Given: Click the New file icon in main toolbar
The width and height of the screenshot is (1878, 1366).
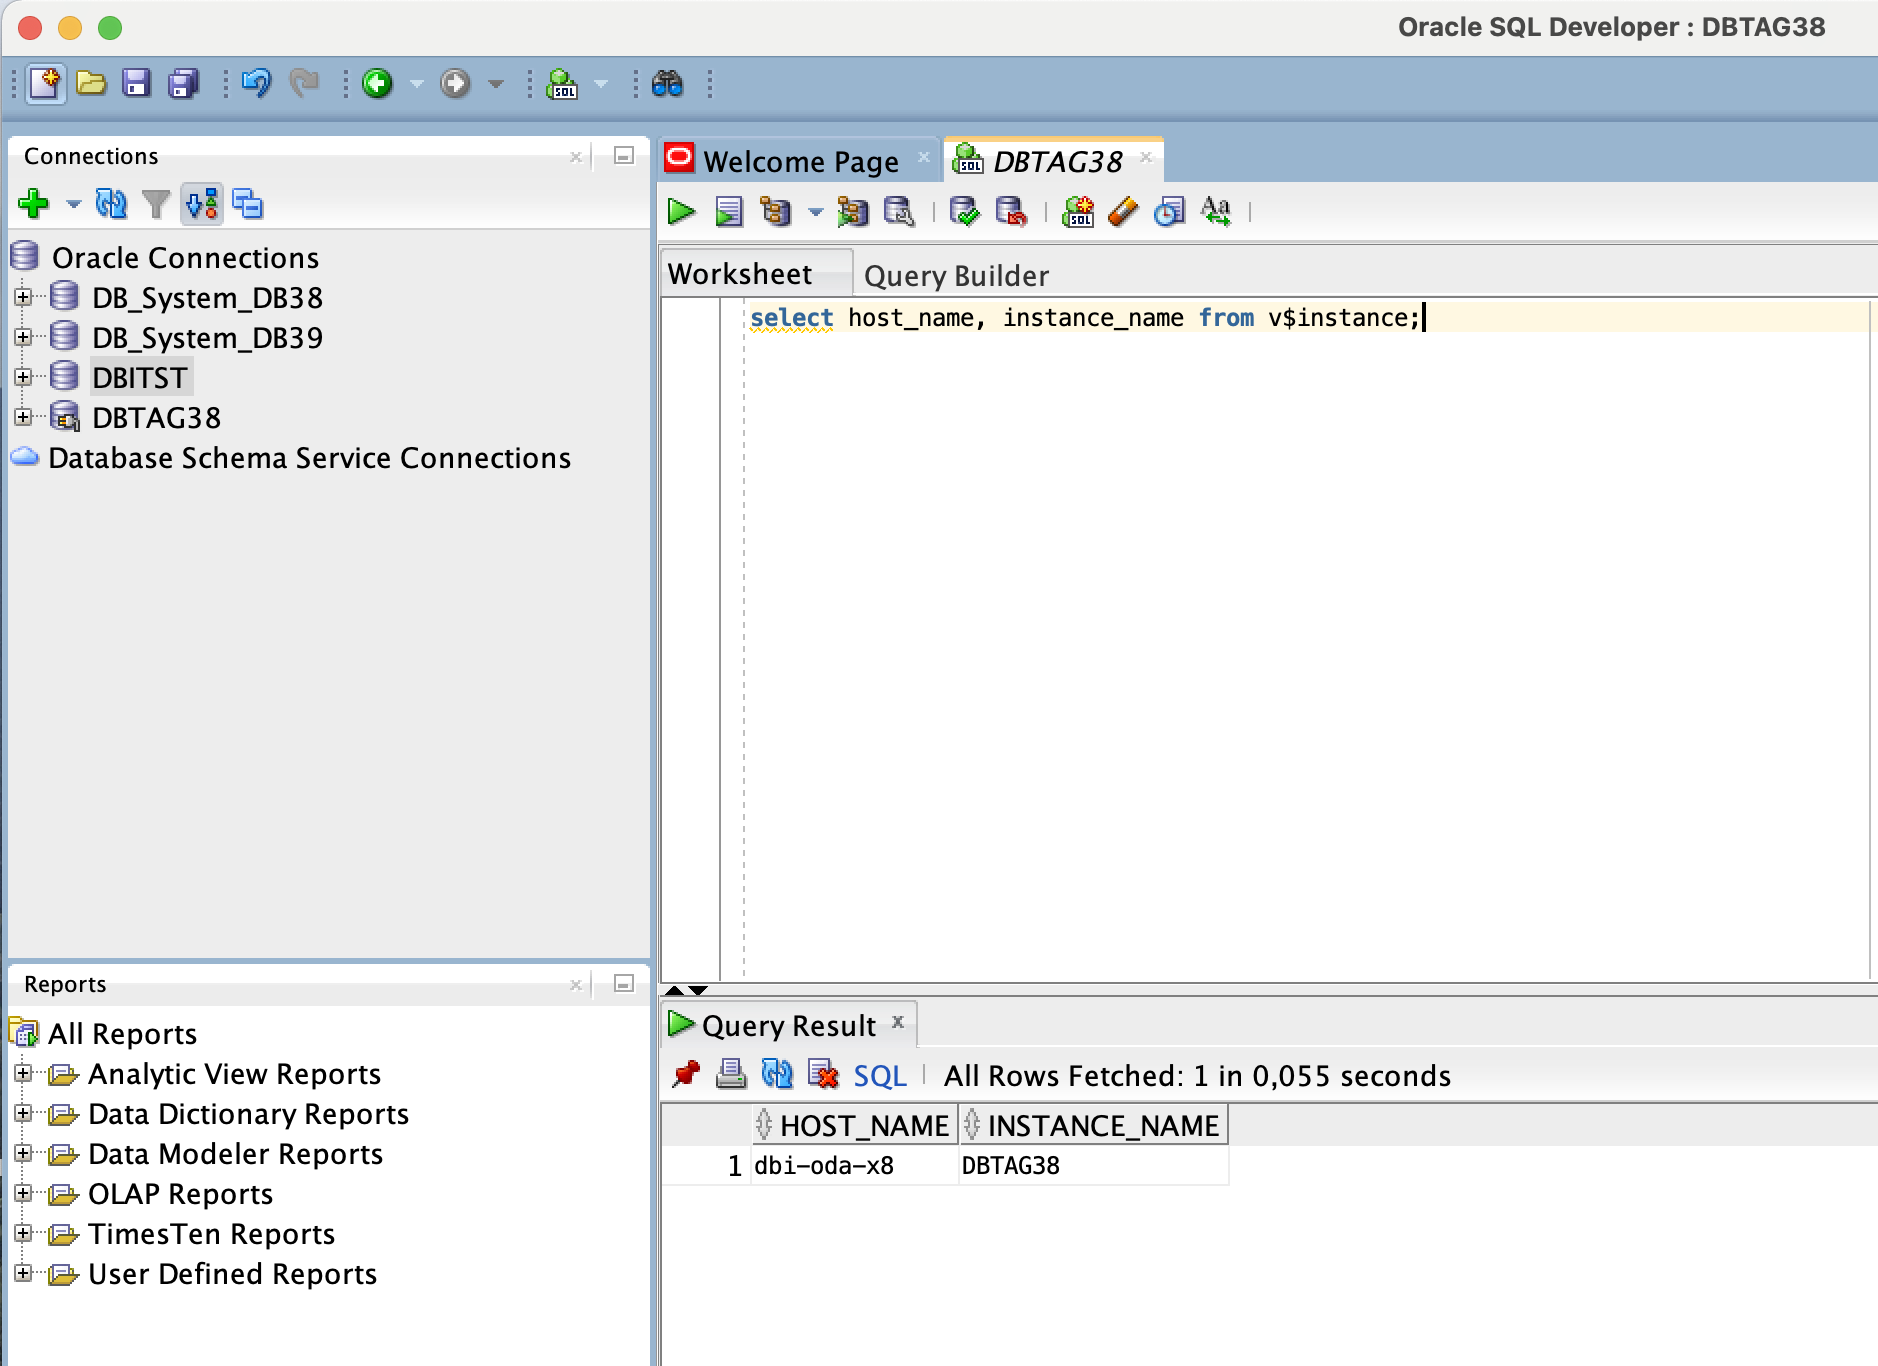Looking at the screenshot, I should (45, 83).
